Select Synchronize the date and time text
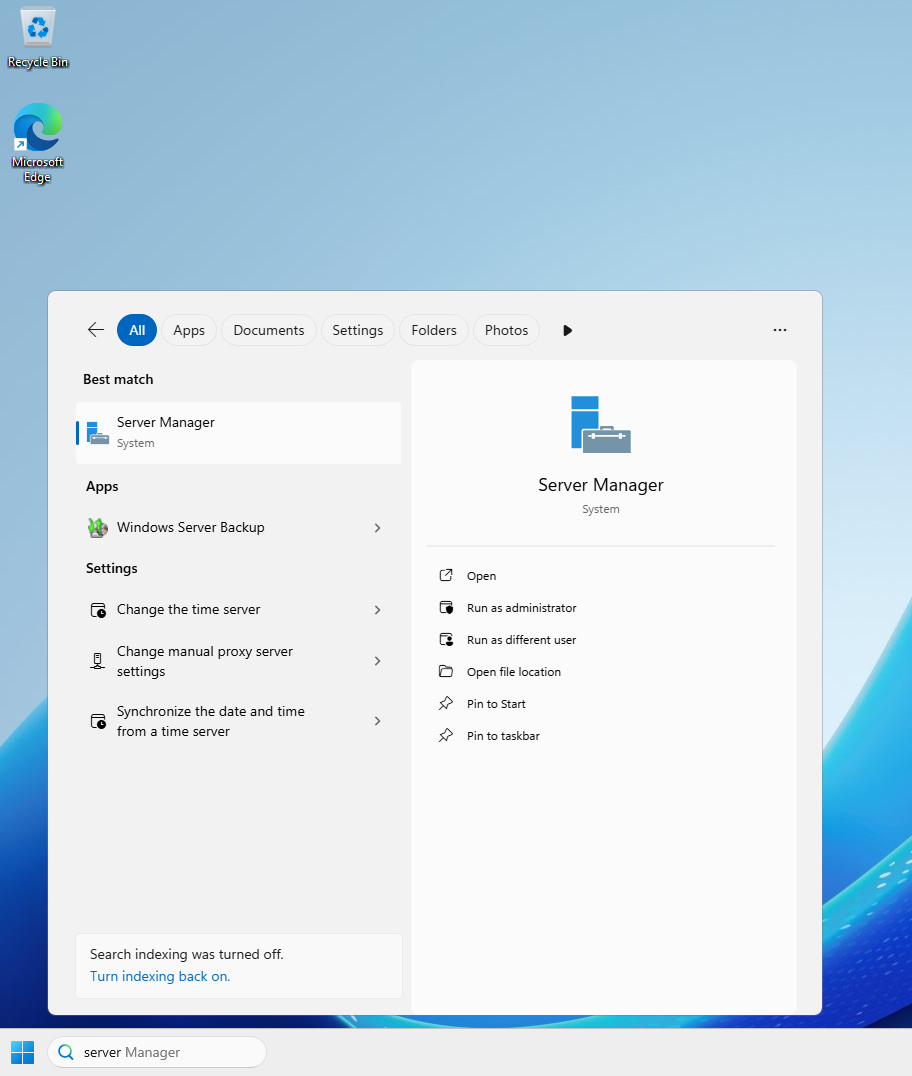912x1076 pixels. (x=211, y=721)
